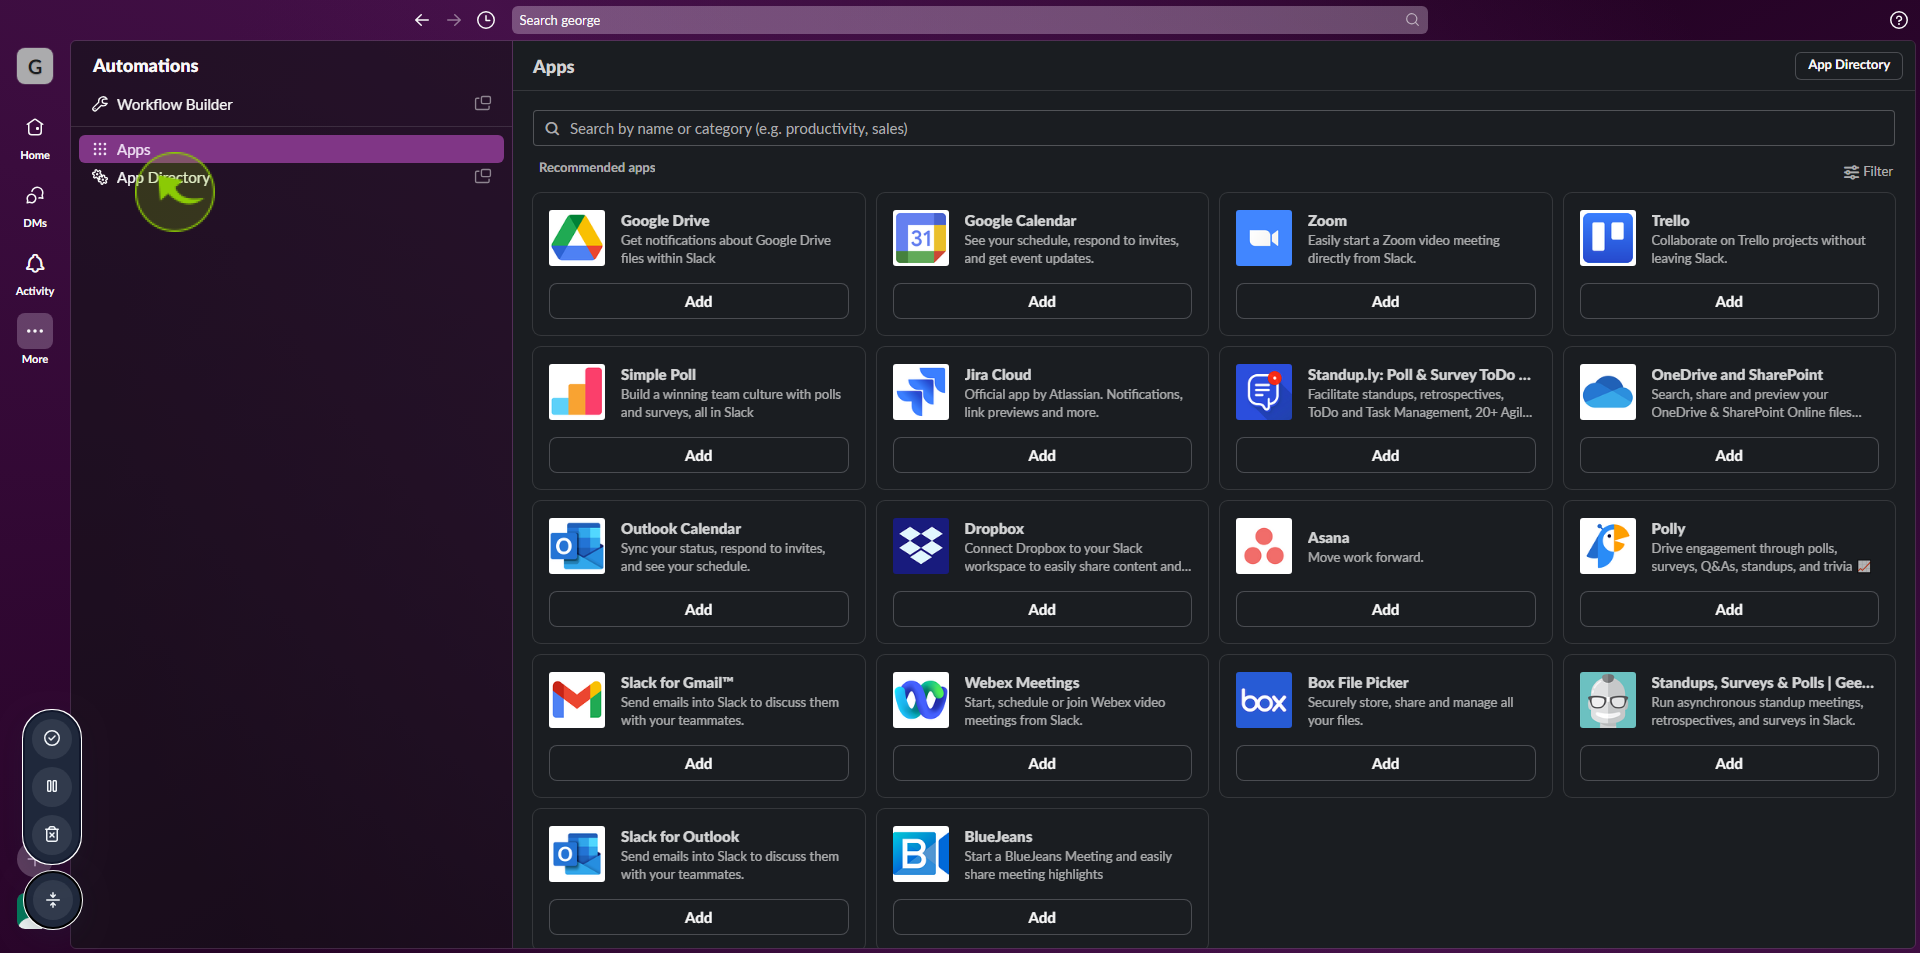Open the Filter options

point(1868,172)
